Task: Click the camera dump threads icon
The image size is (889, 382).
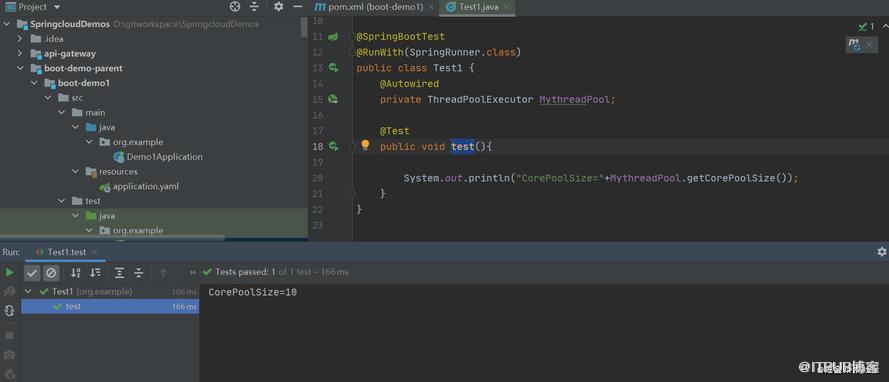Action: click(9, 355)
